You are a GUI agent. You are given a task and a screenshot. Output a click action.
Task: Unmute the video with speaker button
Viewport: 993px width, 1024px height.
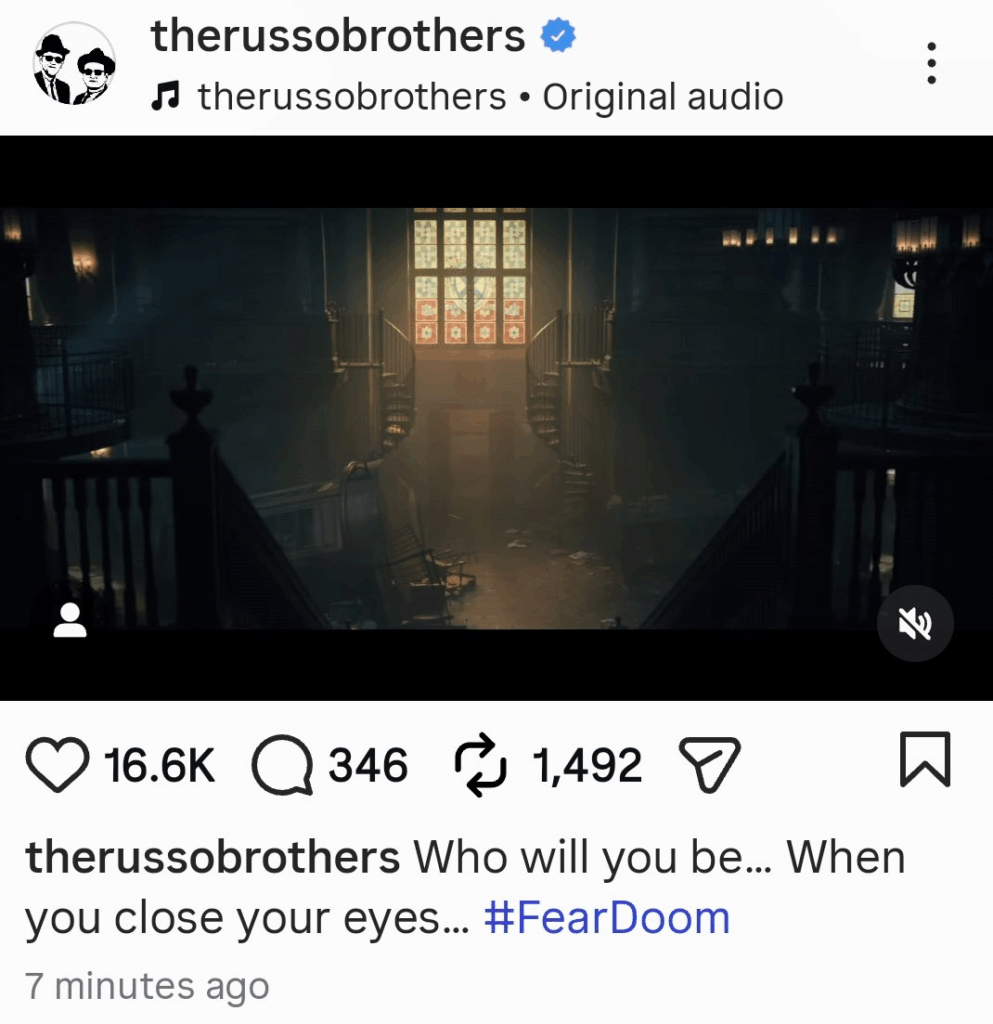tap(915, 624)
